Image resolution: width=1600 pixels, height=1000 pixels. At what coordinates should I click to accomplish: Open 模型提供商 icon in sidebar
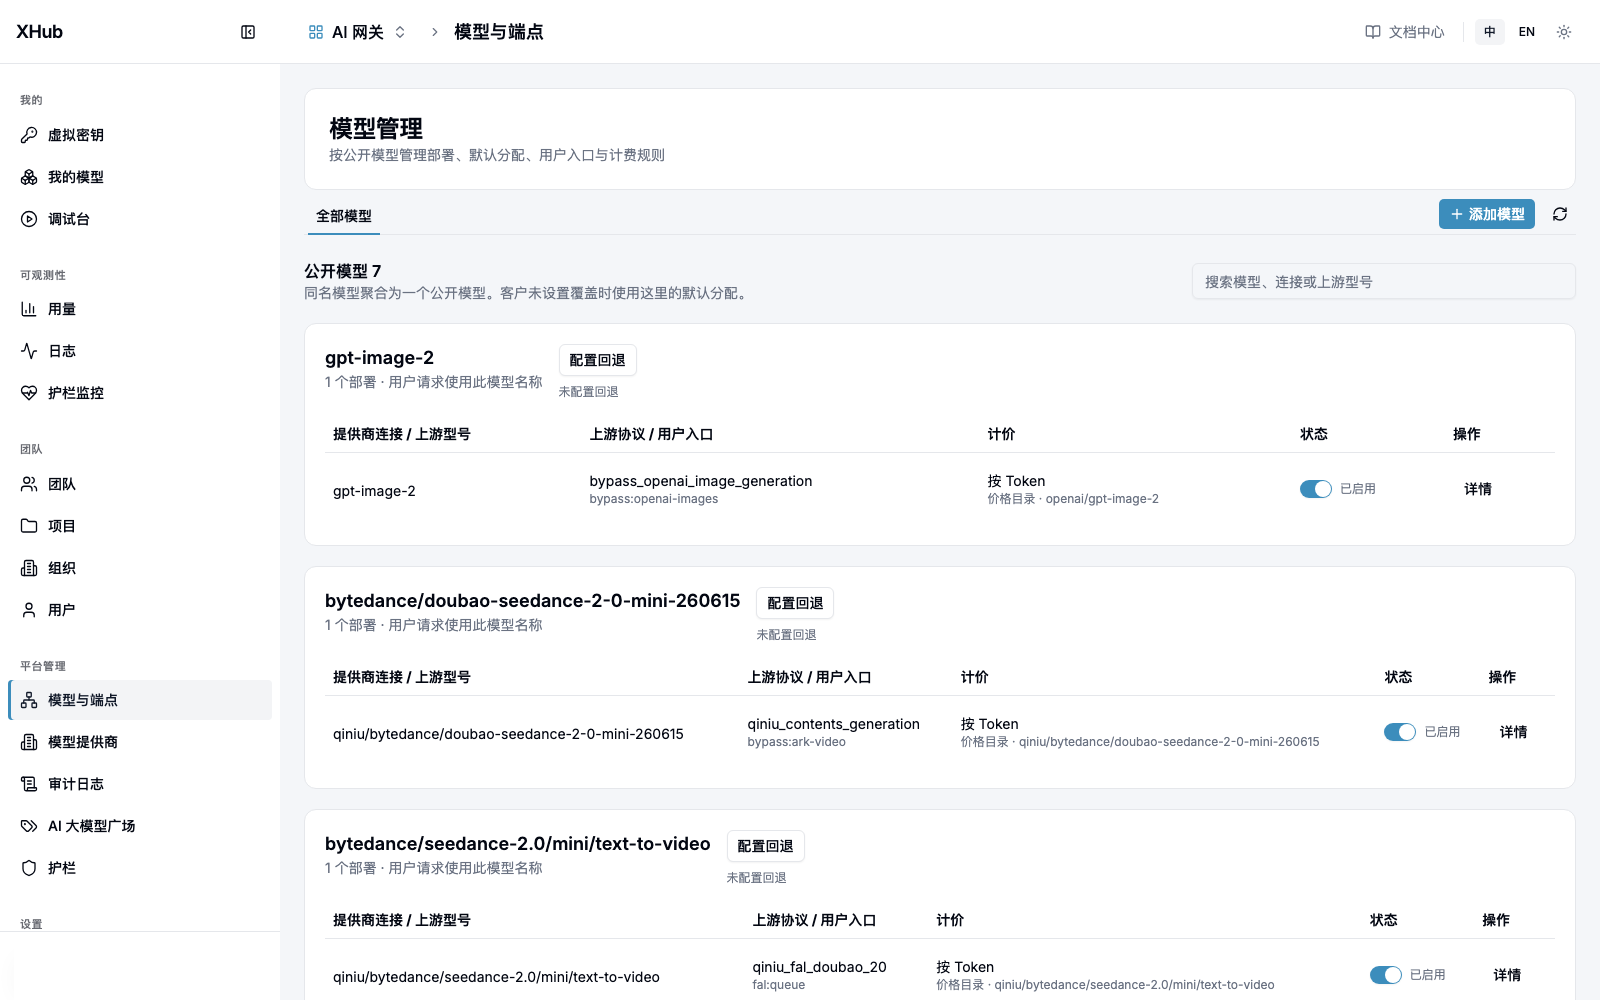point(29,742)
